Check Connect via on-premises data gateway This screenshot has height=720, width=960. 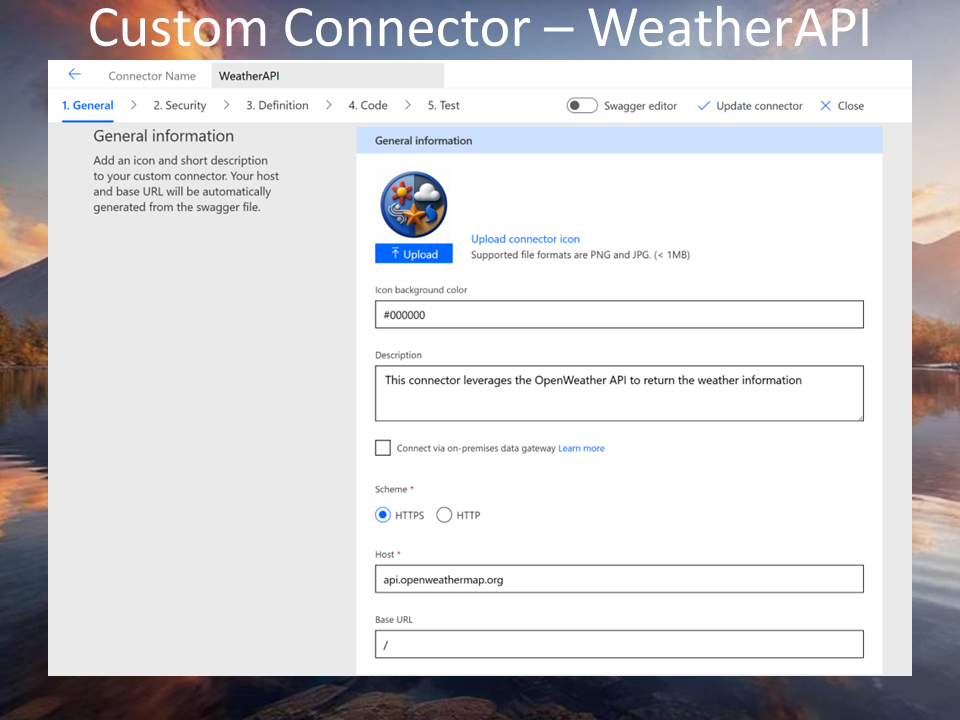[383, 448]
